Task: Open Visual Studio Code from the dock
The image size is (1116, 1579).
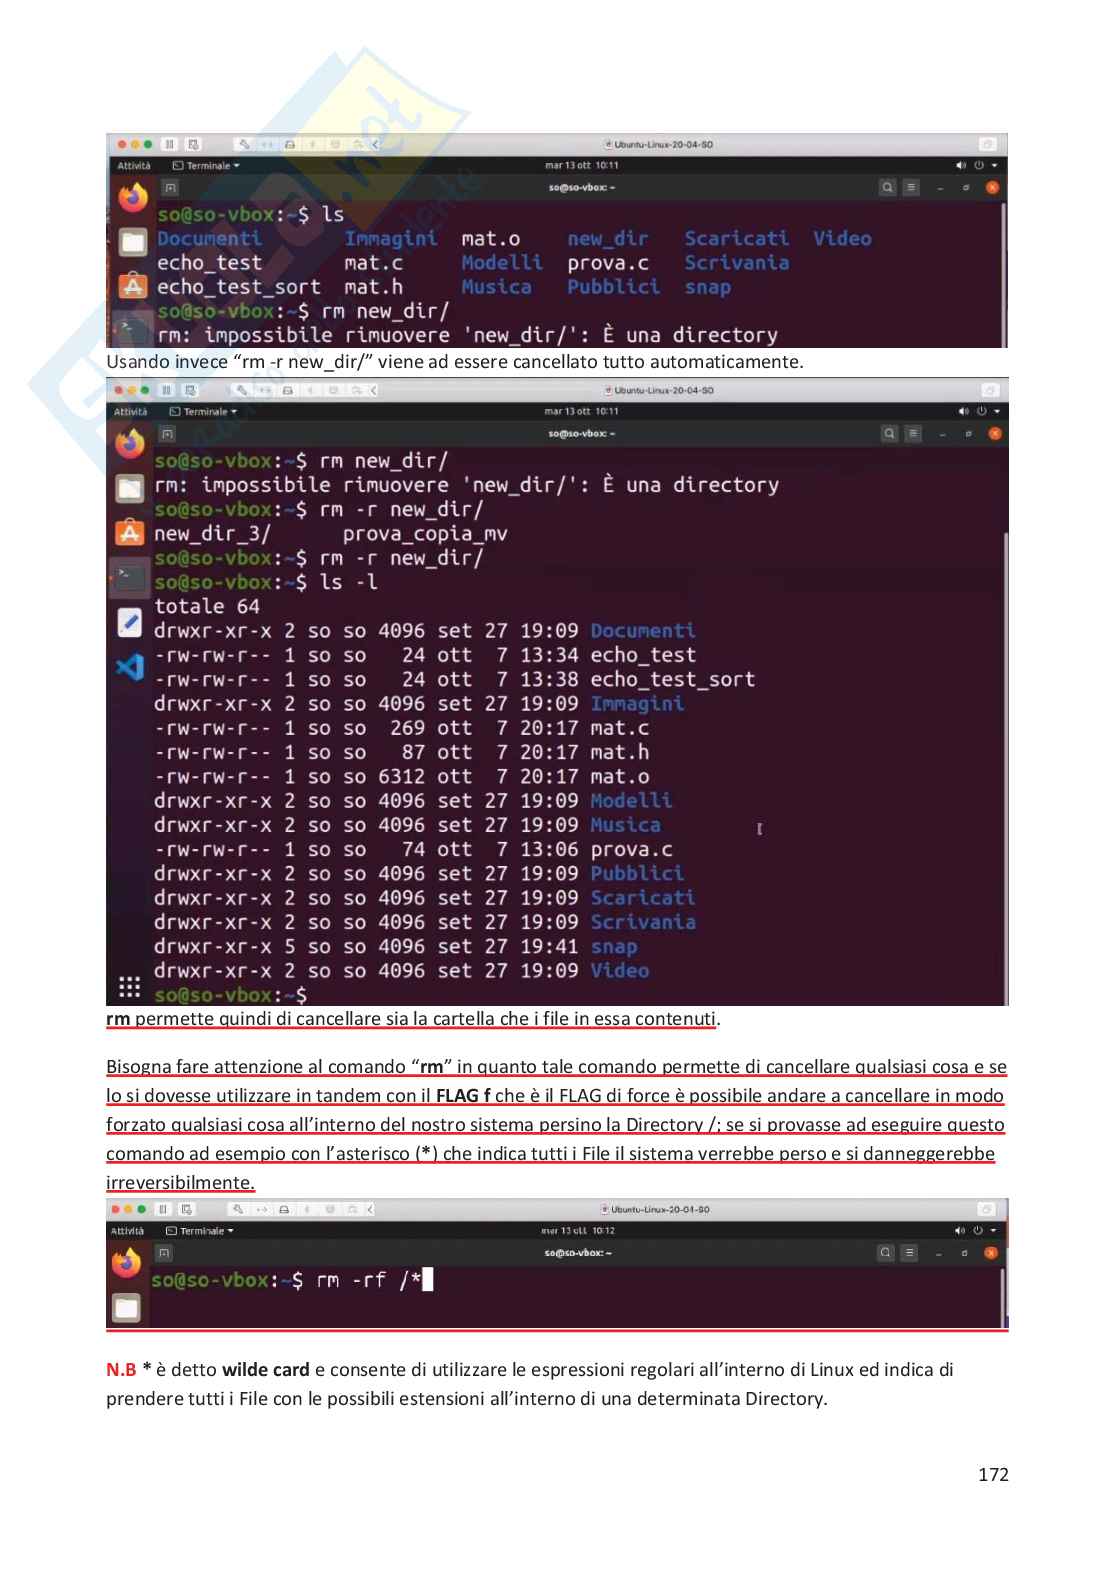Action: (x=130, y=666)
